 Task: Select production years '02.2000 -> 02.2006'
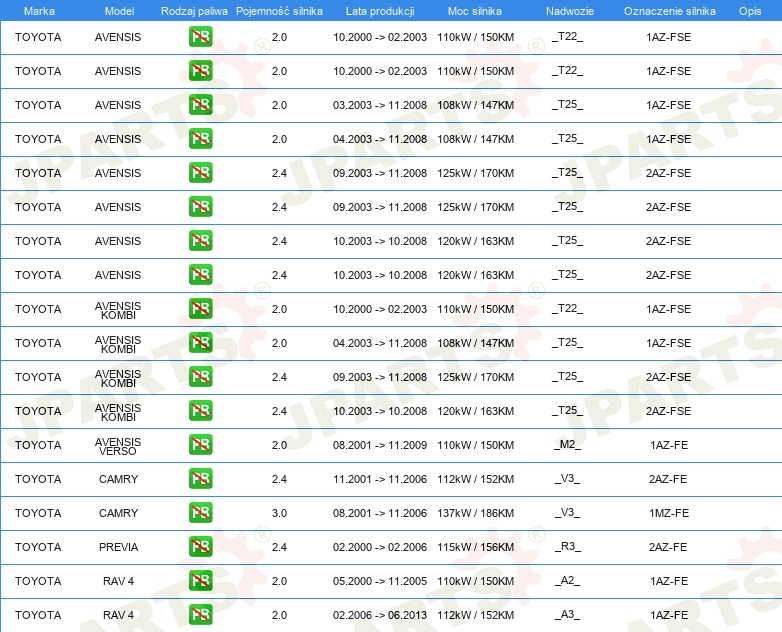380,547
